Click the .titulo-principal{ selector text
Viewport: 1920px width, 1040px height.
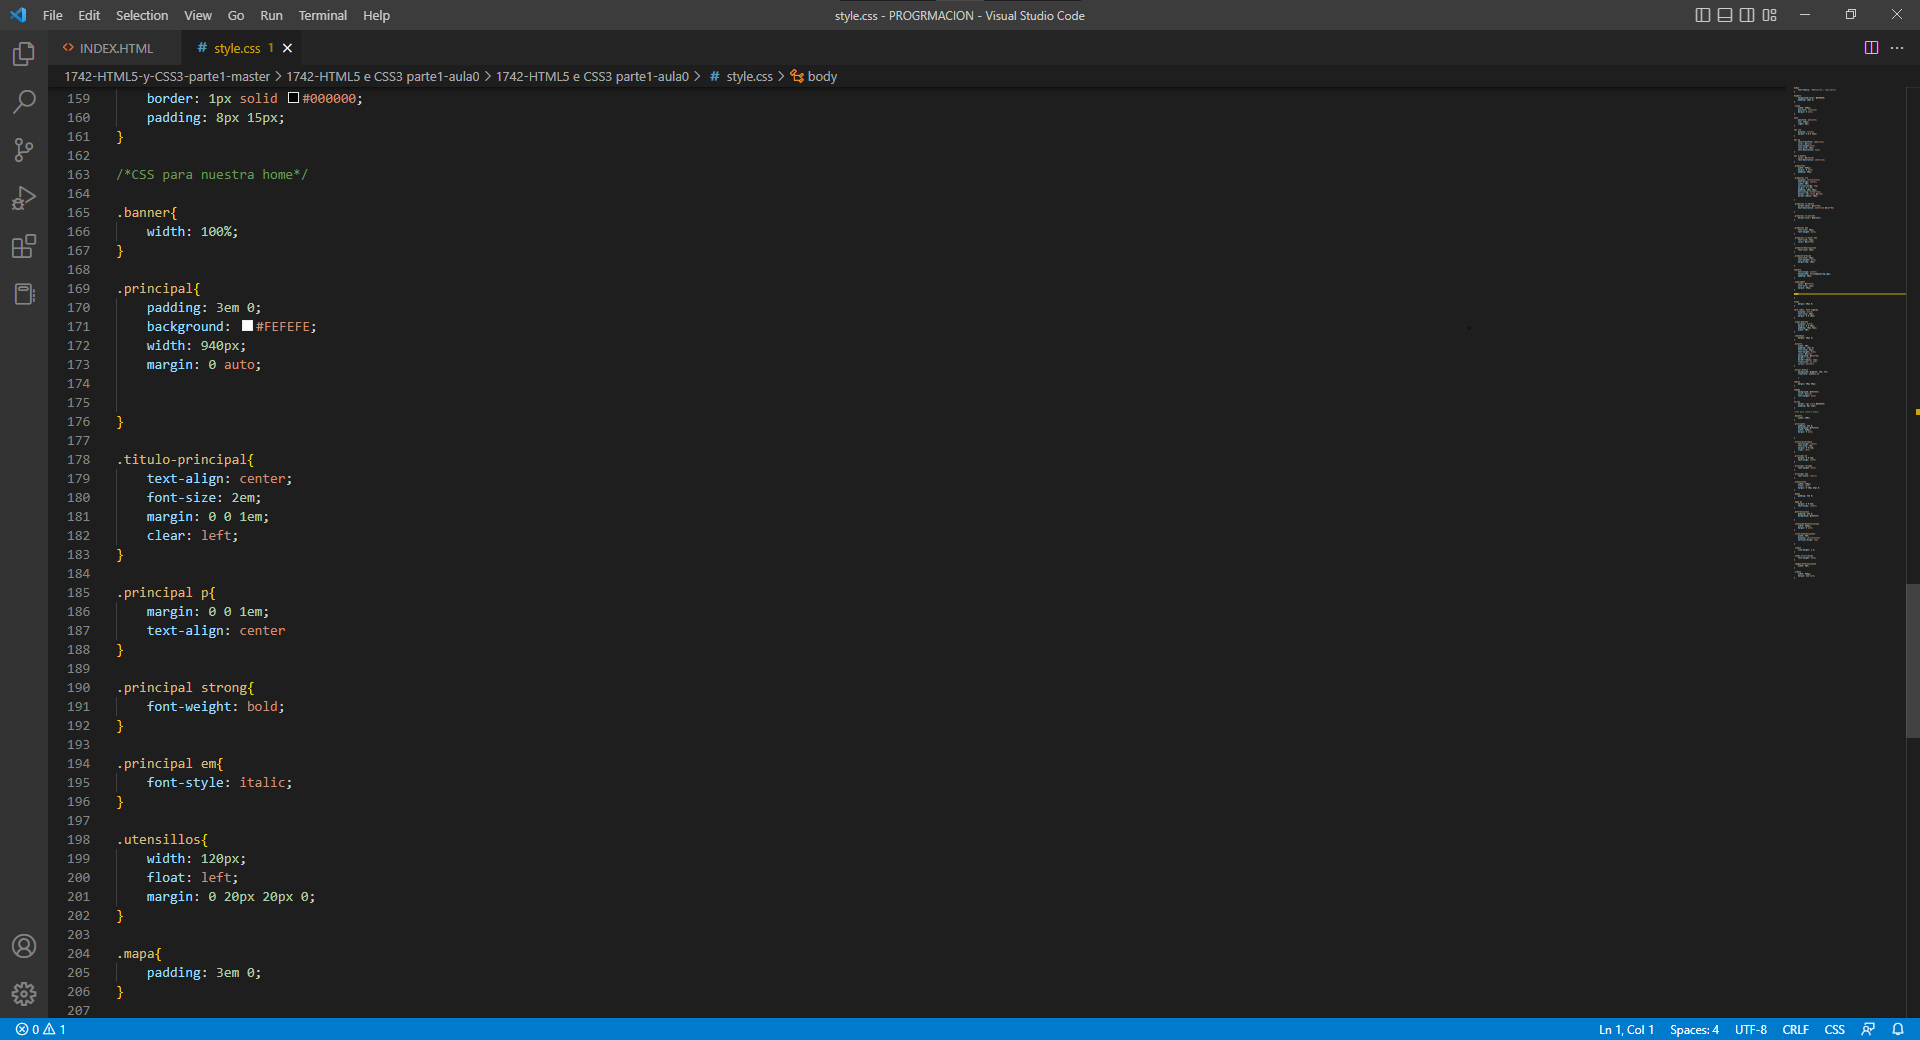[185, 459]
